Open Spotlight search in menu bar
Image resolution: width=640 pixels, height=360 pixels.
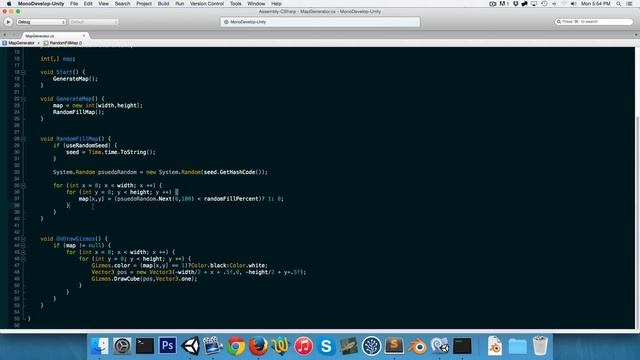coord(619,4)
